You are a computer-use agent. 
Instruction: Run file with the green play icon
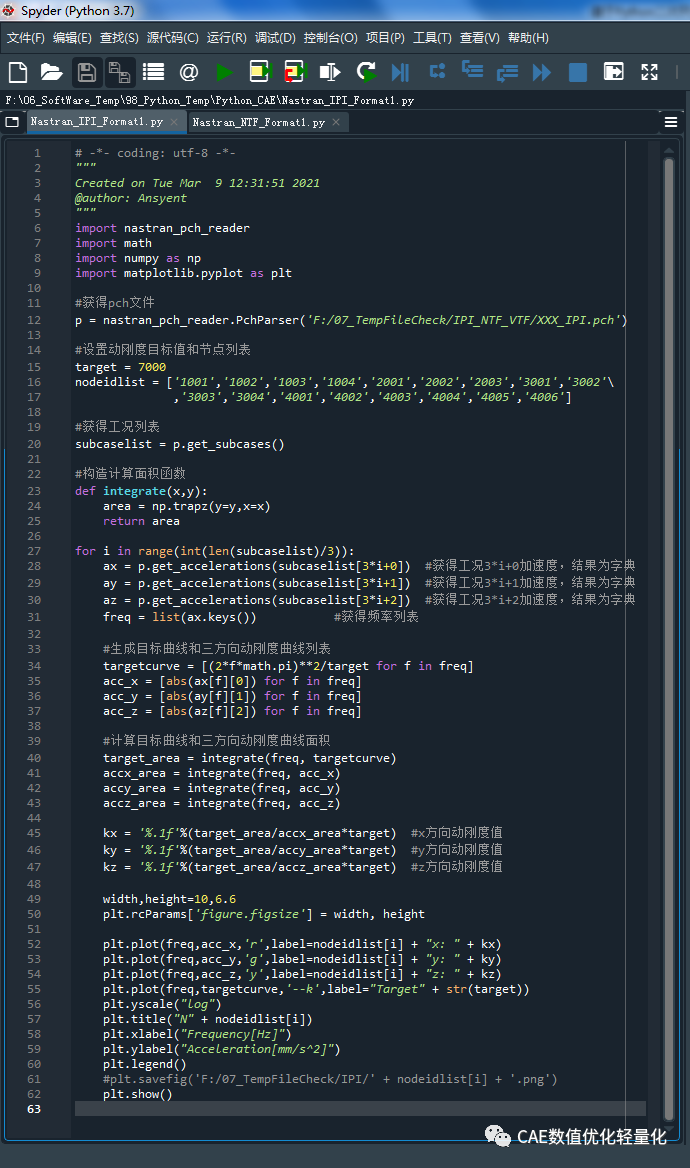coord(224,72)
